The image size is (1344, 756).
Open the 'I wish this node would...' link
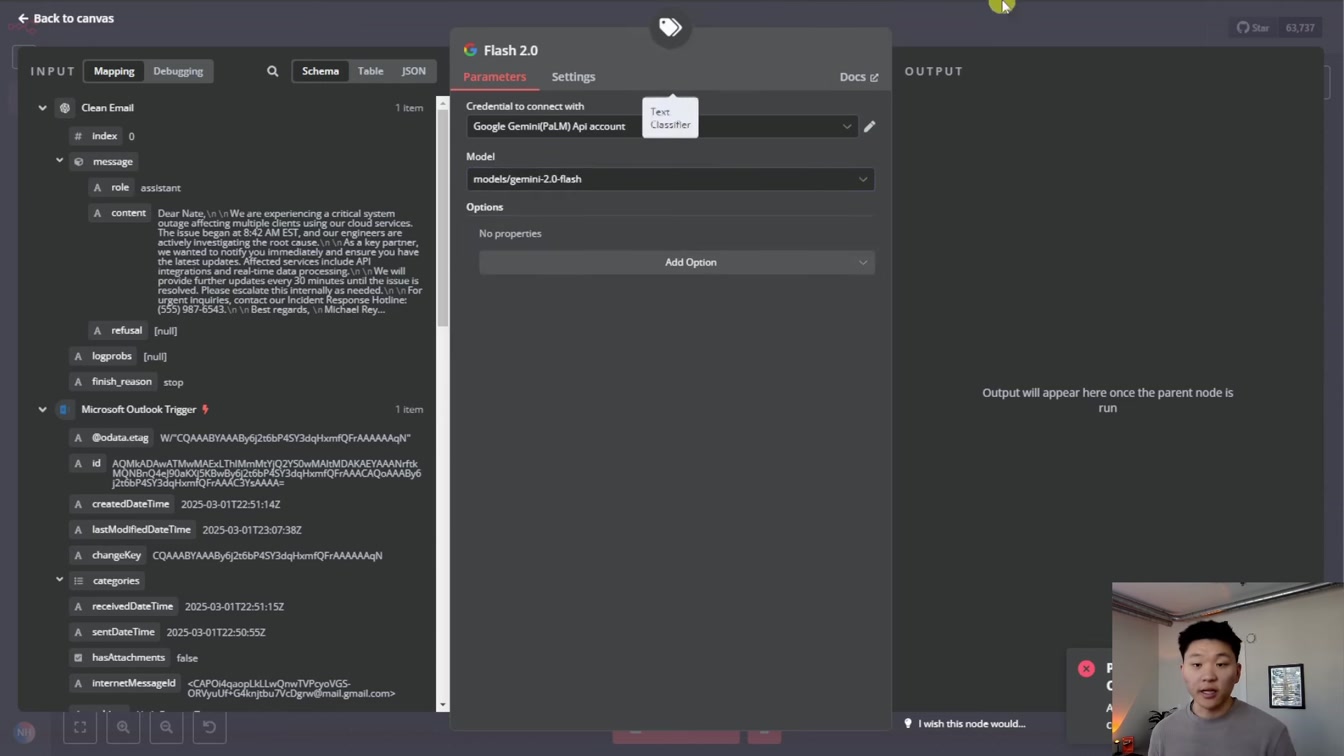(965, 724)
